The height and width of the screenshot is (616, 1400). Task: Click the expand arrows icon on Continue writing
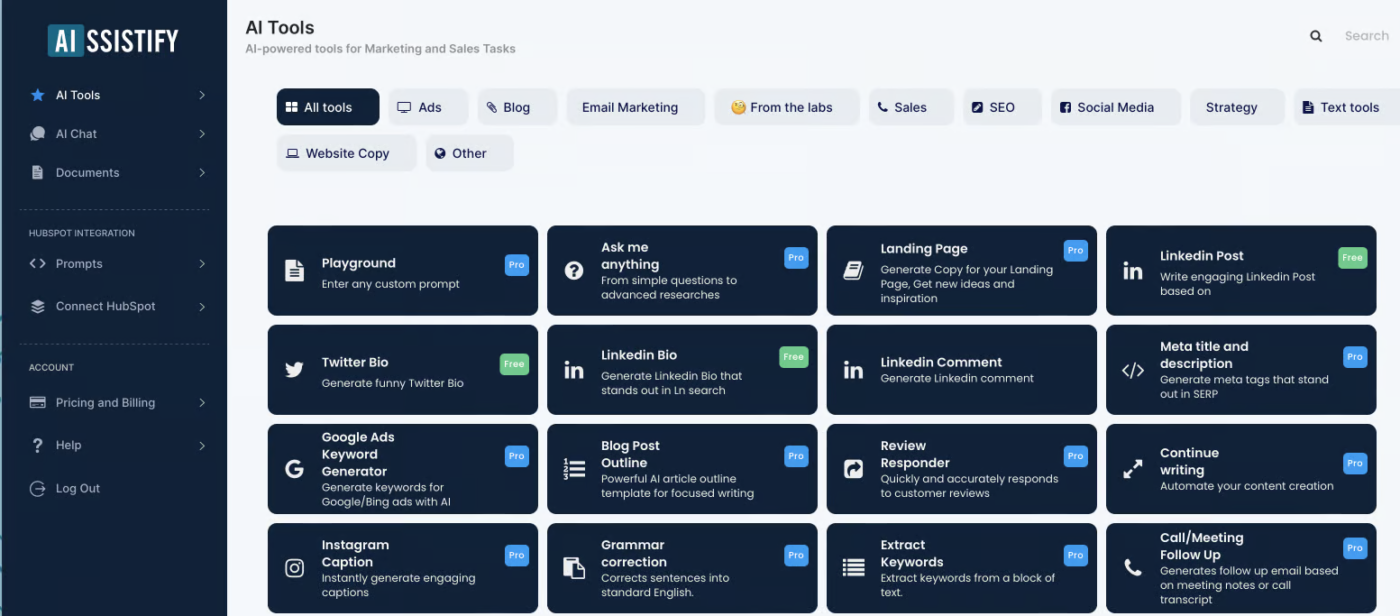[x=1132, y=469]
